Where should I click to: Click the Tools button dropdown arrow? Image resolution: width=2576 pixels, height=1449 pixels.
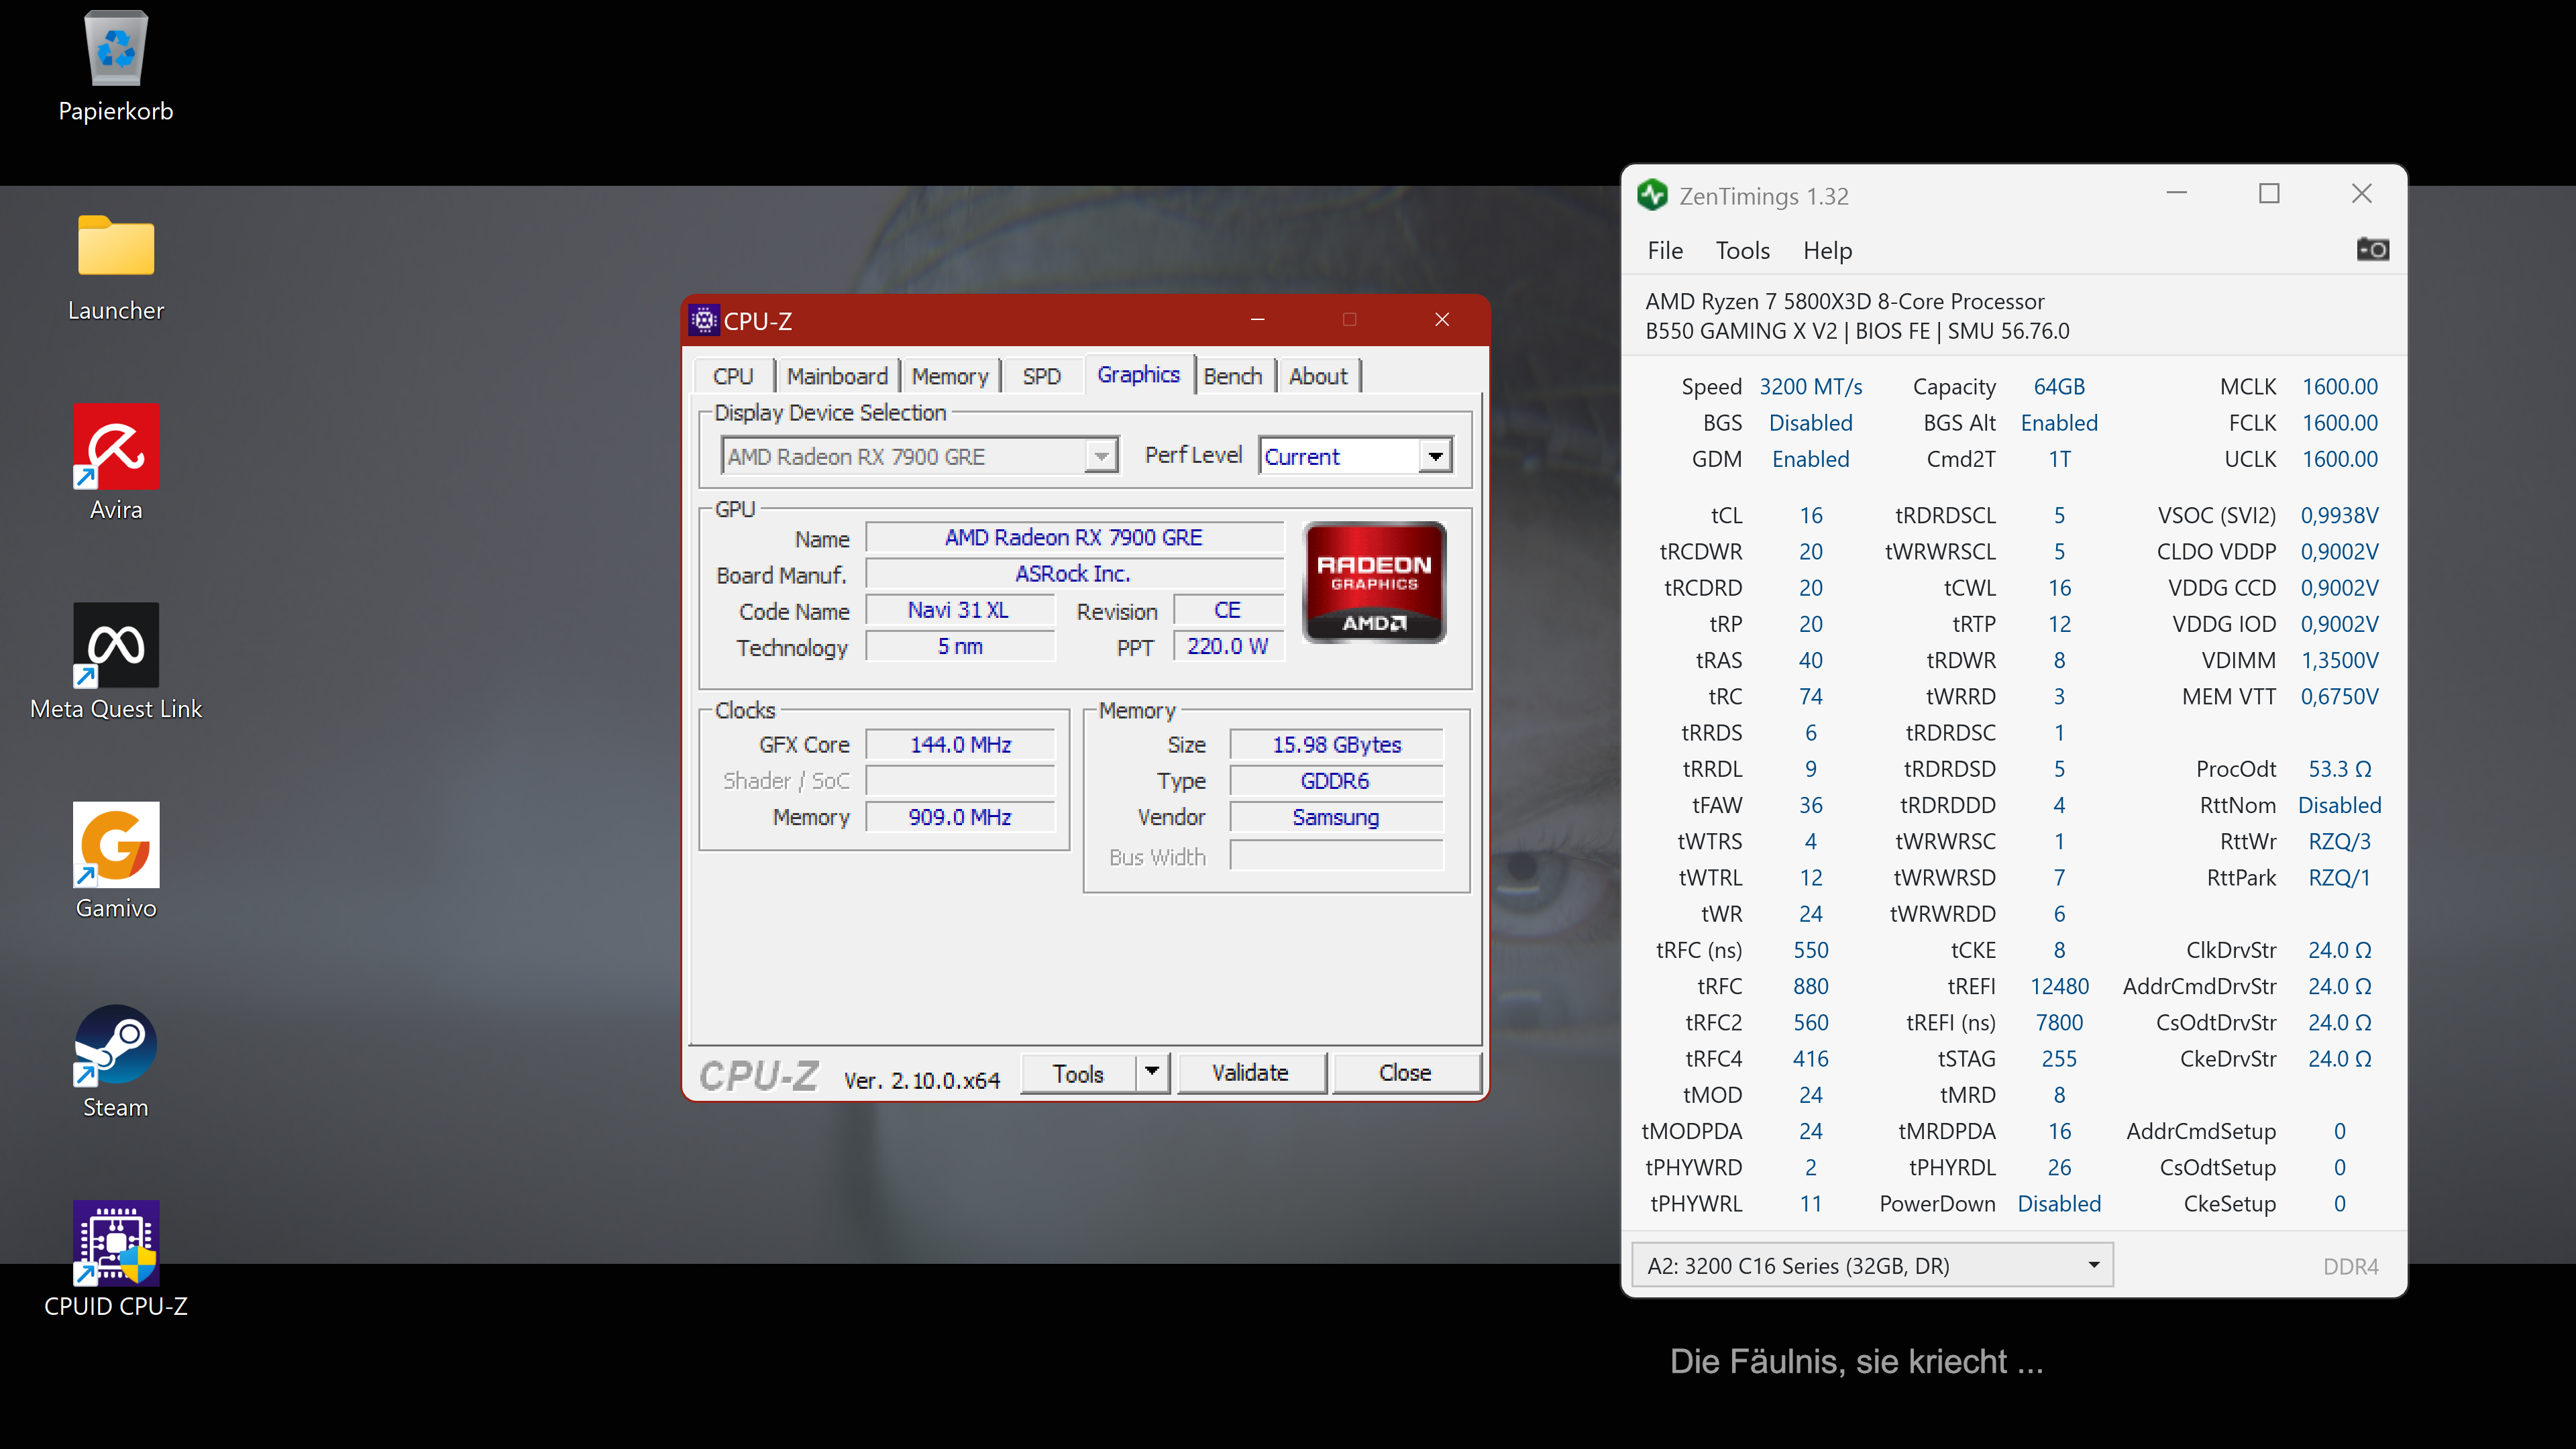(x=1152, y=1072)
